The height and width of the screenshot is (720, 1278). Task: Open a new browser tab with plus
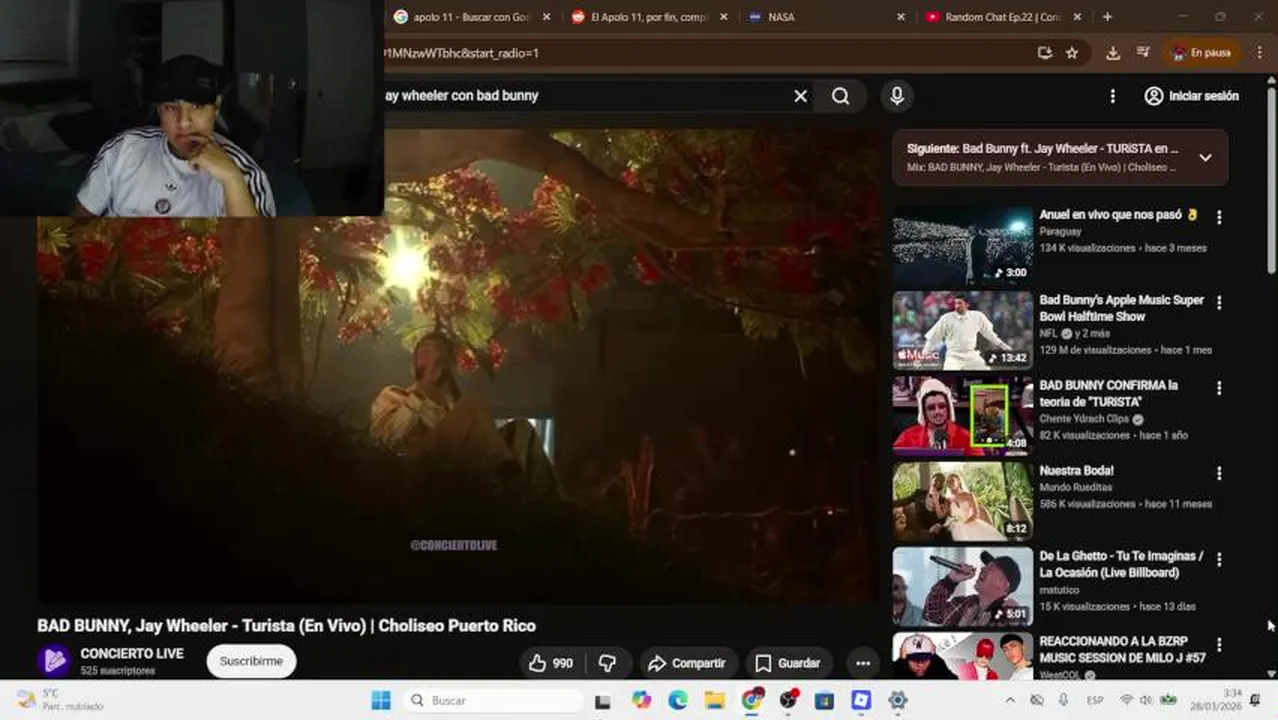[x=1107, y=17]
